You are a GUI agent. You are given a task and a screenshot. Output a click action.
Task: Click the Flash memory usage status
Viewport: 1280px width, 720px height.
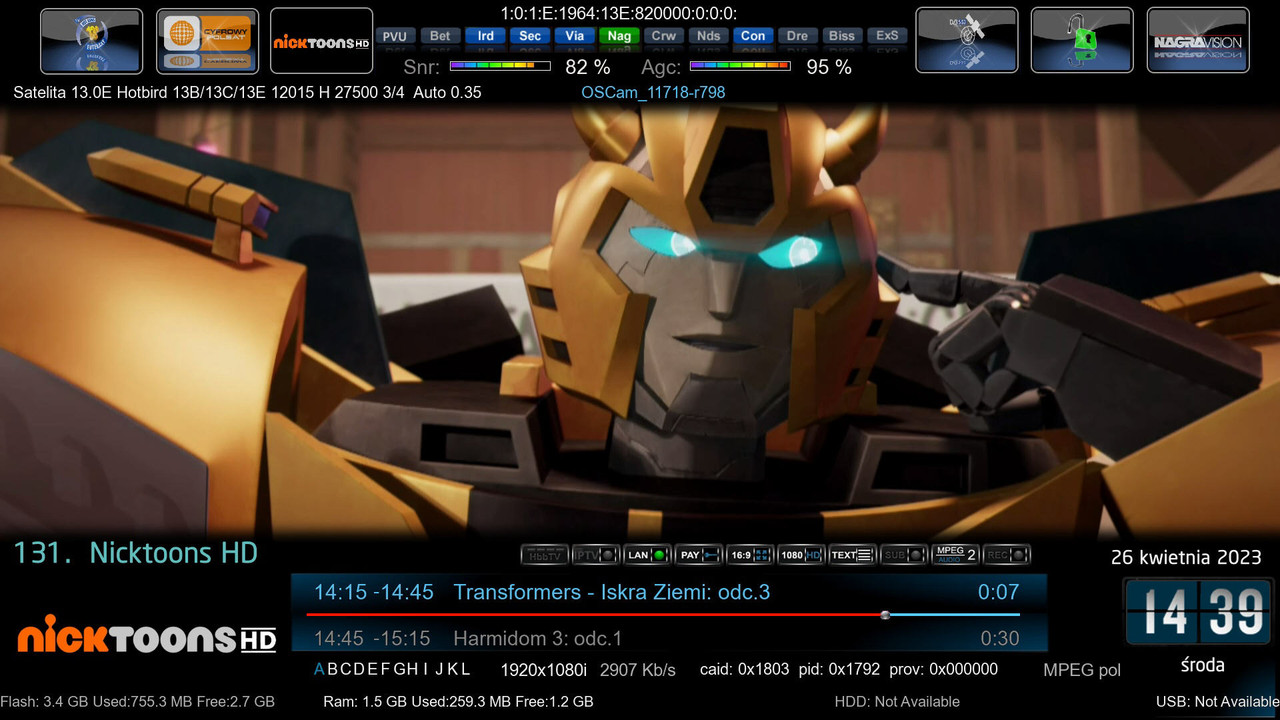coord(138,702)
